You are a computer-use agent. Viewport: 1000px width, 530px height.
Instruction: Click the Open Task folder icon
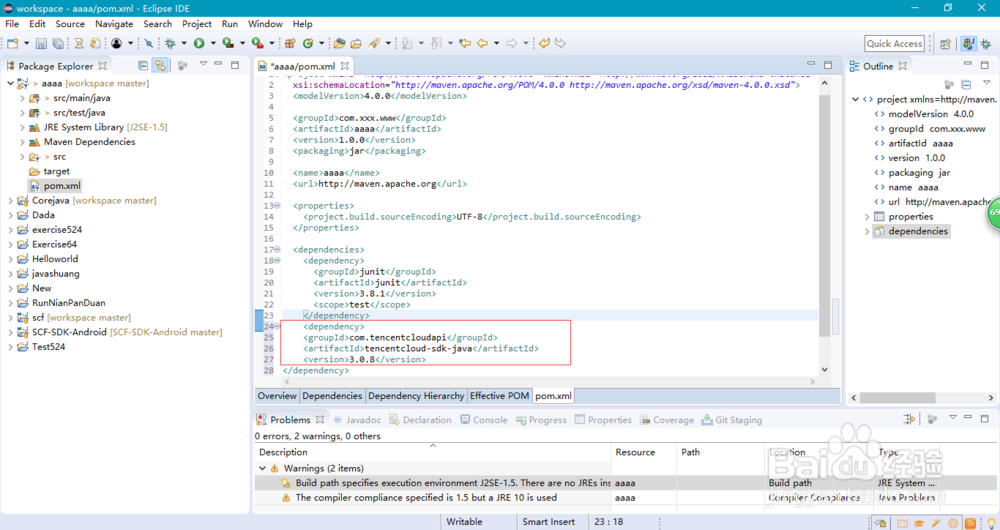point(356,43)
